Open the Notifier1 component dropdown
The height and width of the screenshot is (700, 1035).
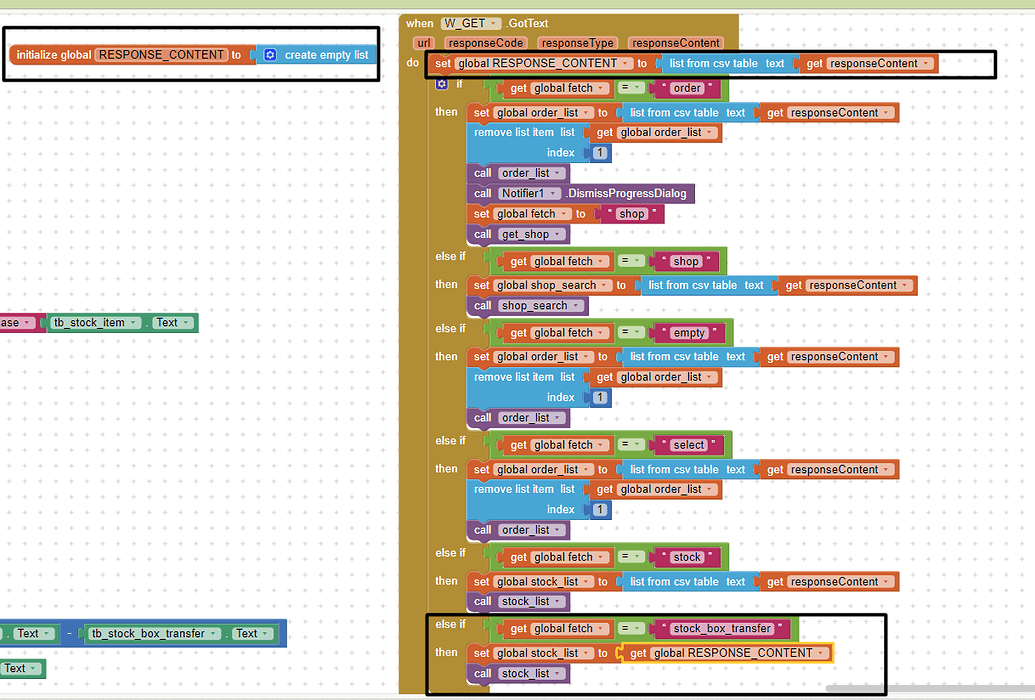coord(556,193)
